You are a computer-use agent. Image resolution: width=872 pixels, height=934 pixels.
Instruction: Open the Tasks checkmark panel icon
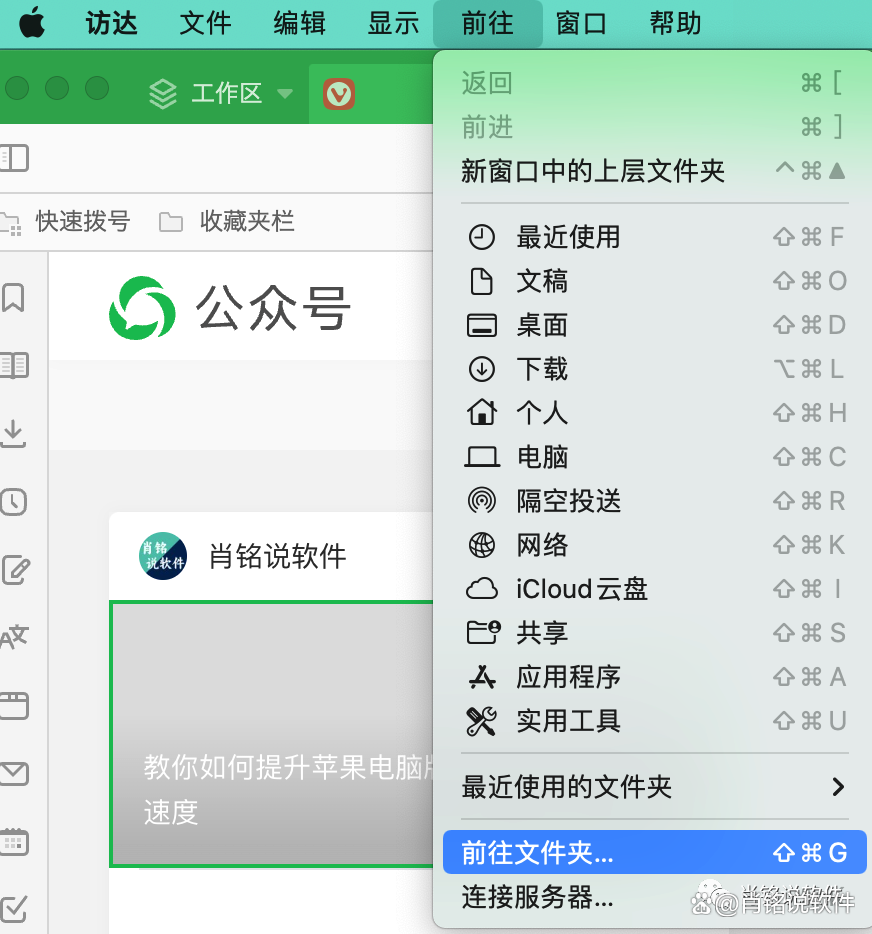click(x=13, y=908)
